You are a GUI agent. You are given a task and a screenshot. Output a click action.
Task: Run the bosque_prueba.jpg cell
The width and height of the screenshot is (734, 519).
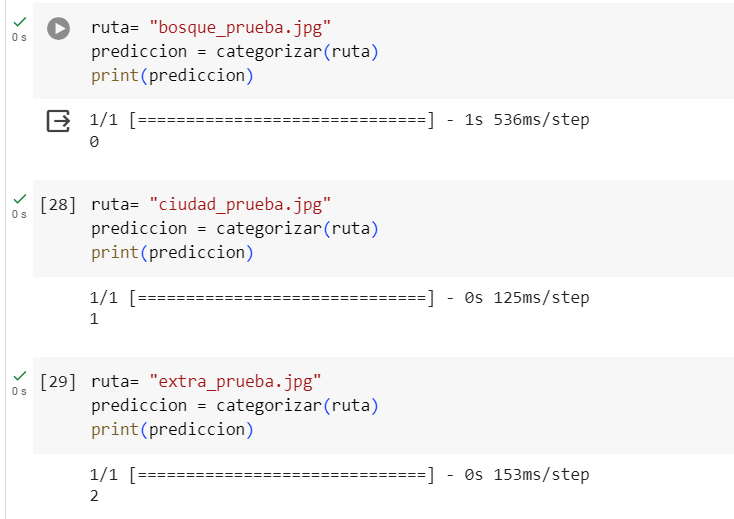(x=59, y=29)
